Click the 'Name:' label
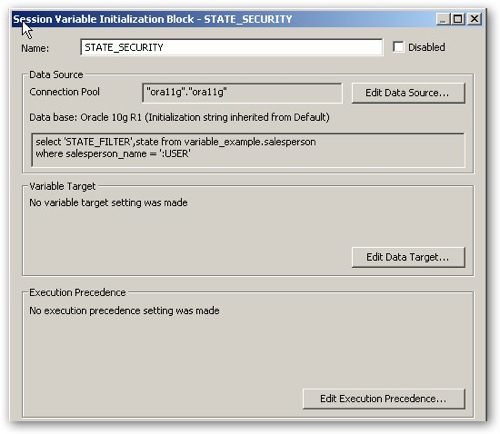The width and height of the screenshot is (500, 434). point(35,48)
